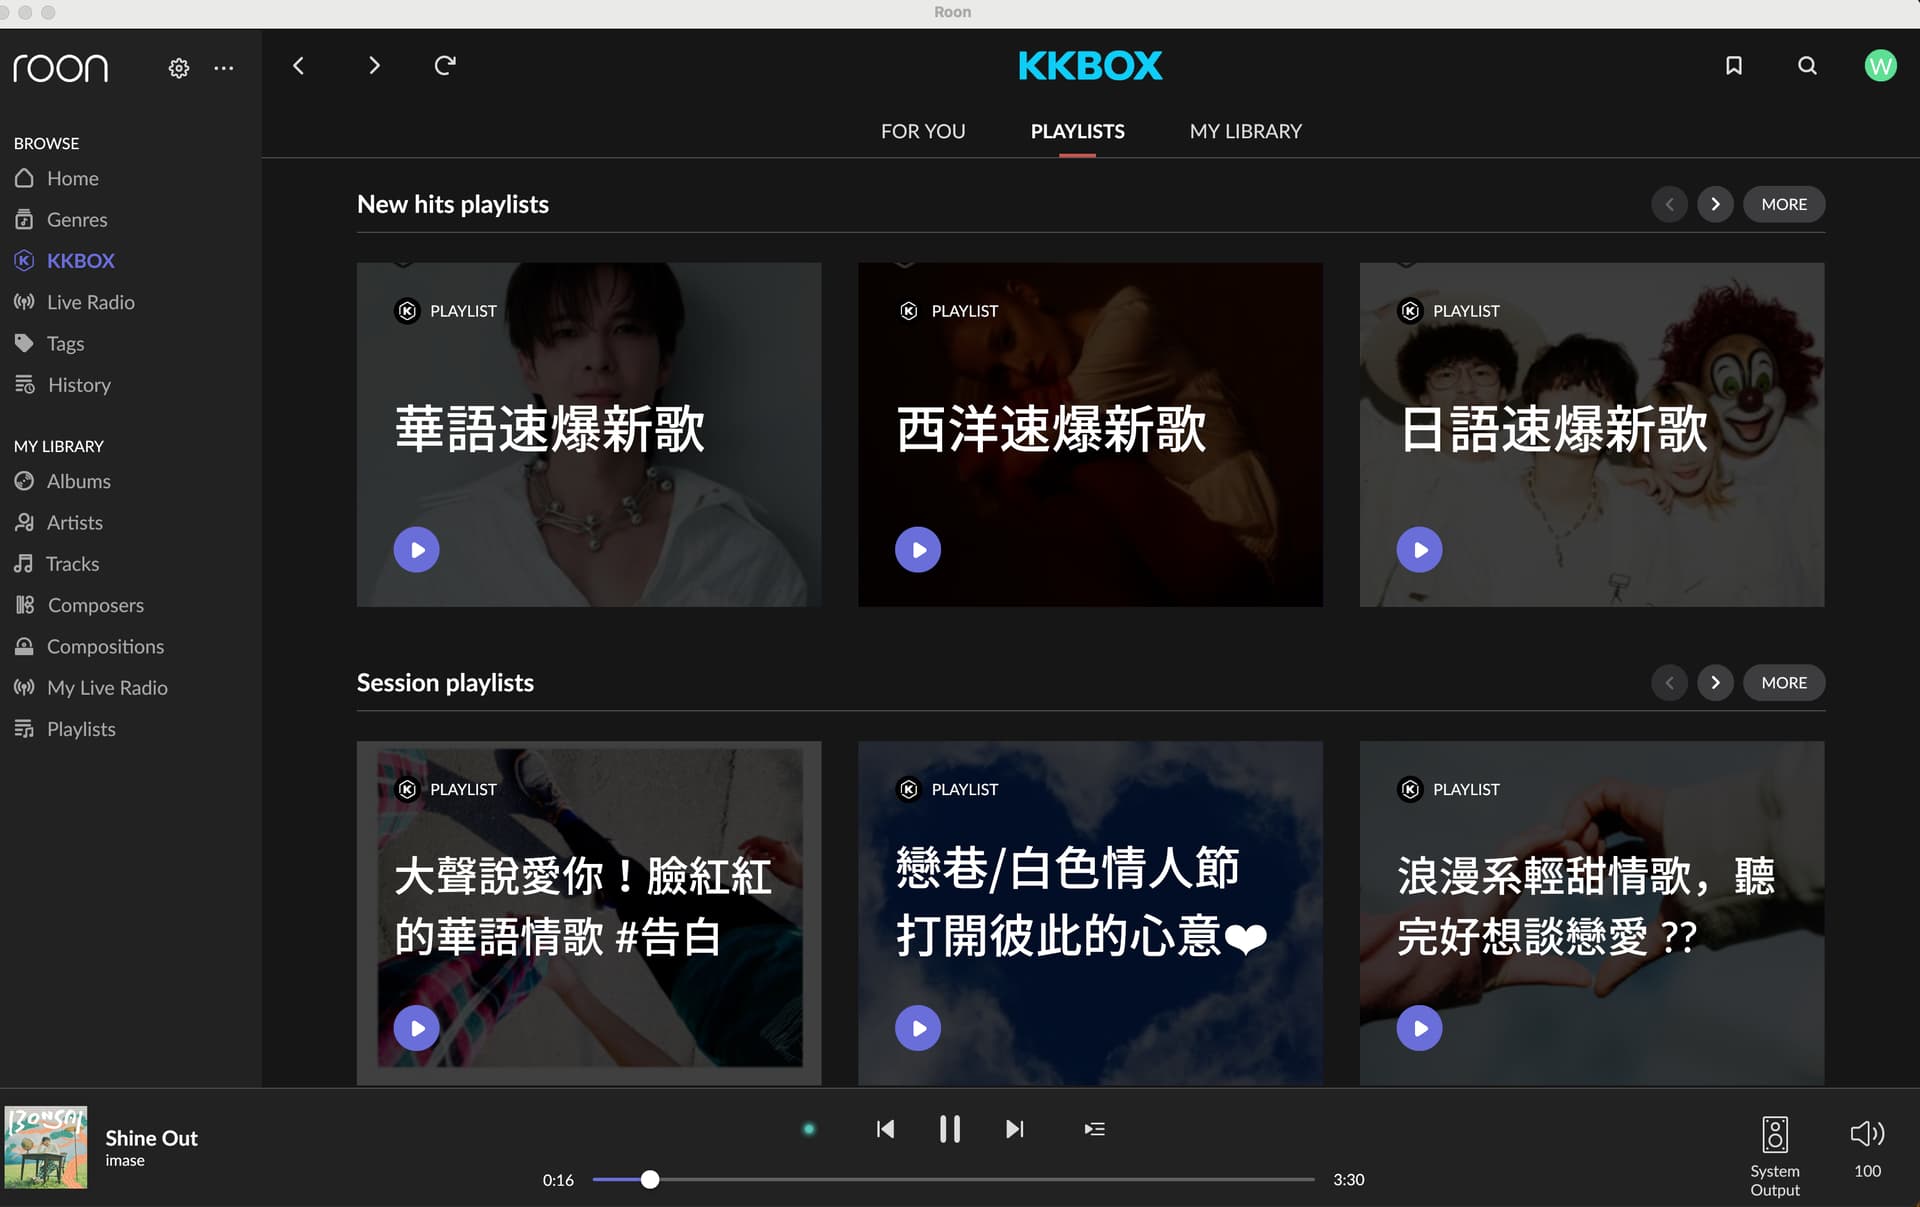Viewport: 1920px width, 1207px height.
Task: Open Live Radio from the sidebar
Action: (x=92, y=301)
